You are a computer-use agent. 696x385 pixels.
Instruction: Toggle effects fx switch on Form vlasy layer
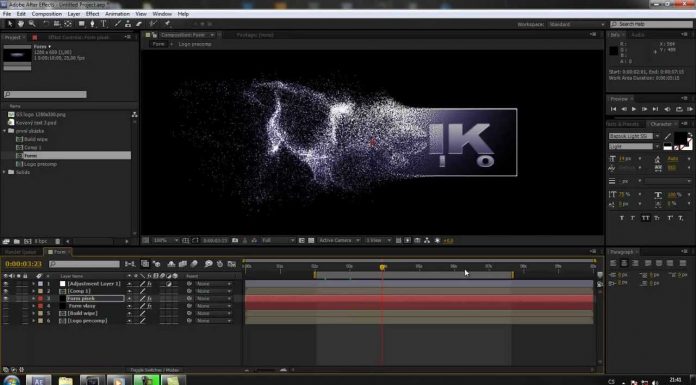point(149,306)
